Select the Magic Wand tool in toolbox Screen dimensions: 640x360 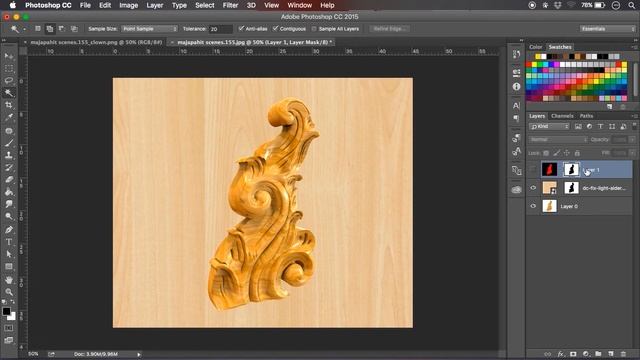coord(9,93)
